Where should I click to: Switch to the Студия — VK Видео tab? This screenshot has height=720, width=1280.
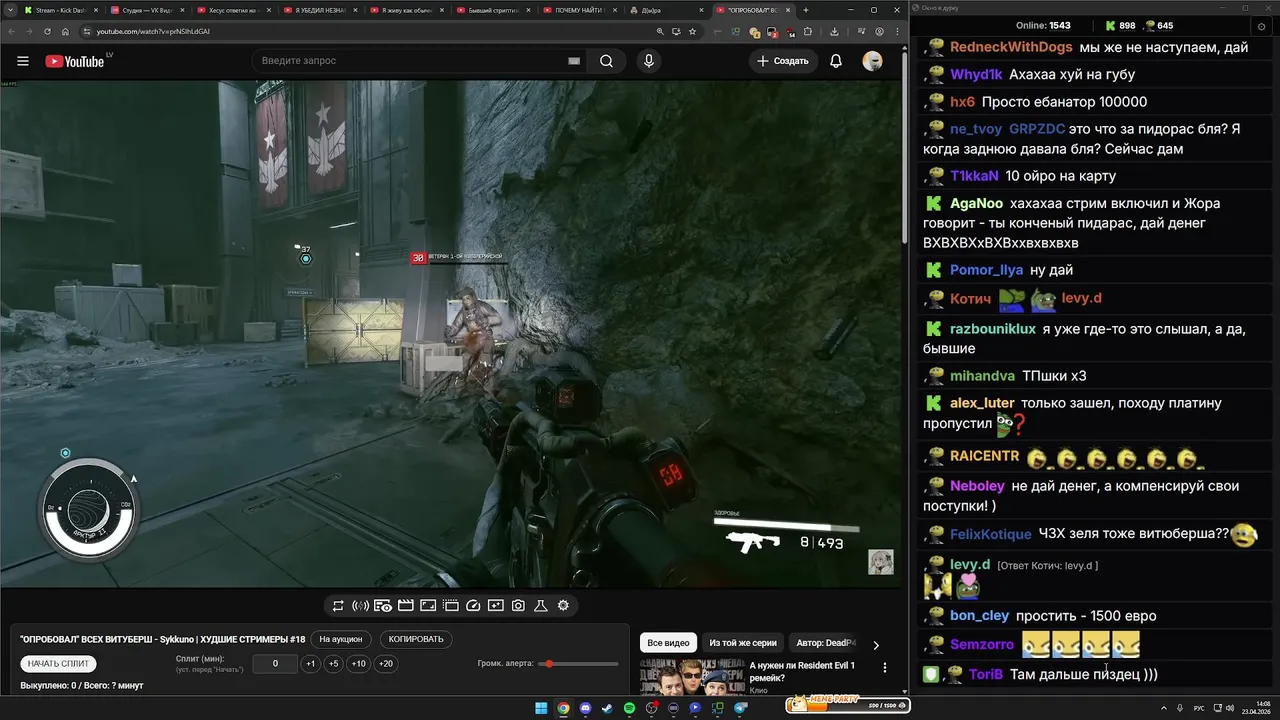click(145, 10)
